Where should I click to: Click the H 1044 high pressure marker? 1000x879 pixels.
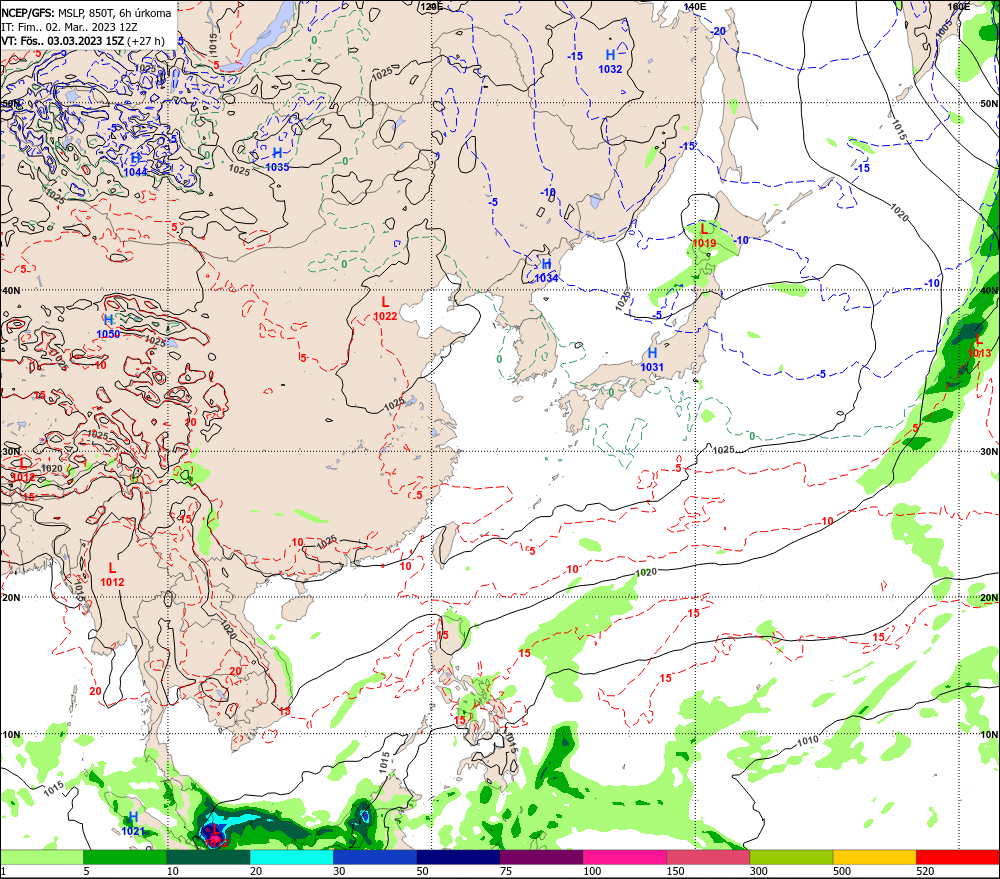[x=136, y=165]
